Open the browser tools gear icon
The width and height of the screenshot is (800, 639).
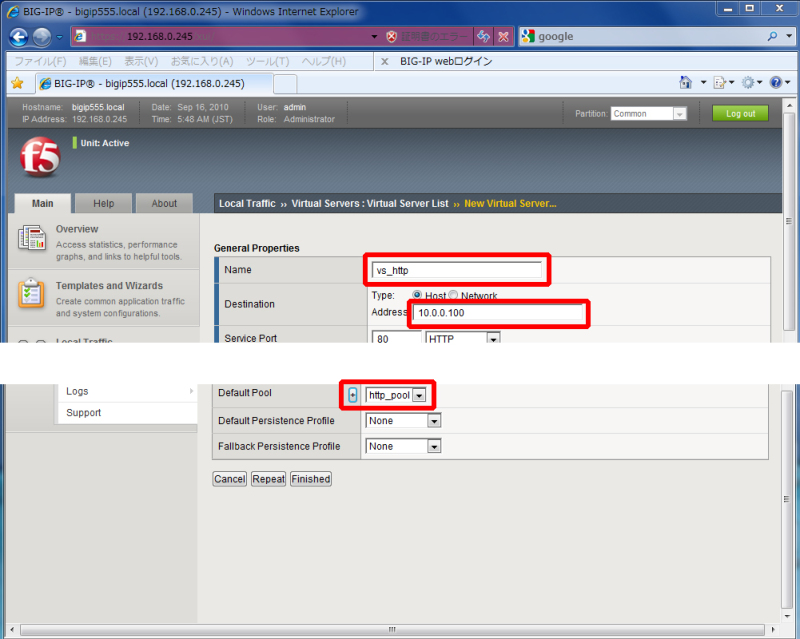[x=747, y=83]
